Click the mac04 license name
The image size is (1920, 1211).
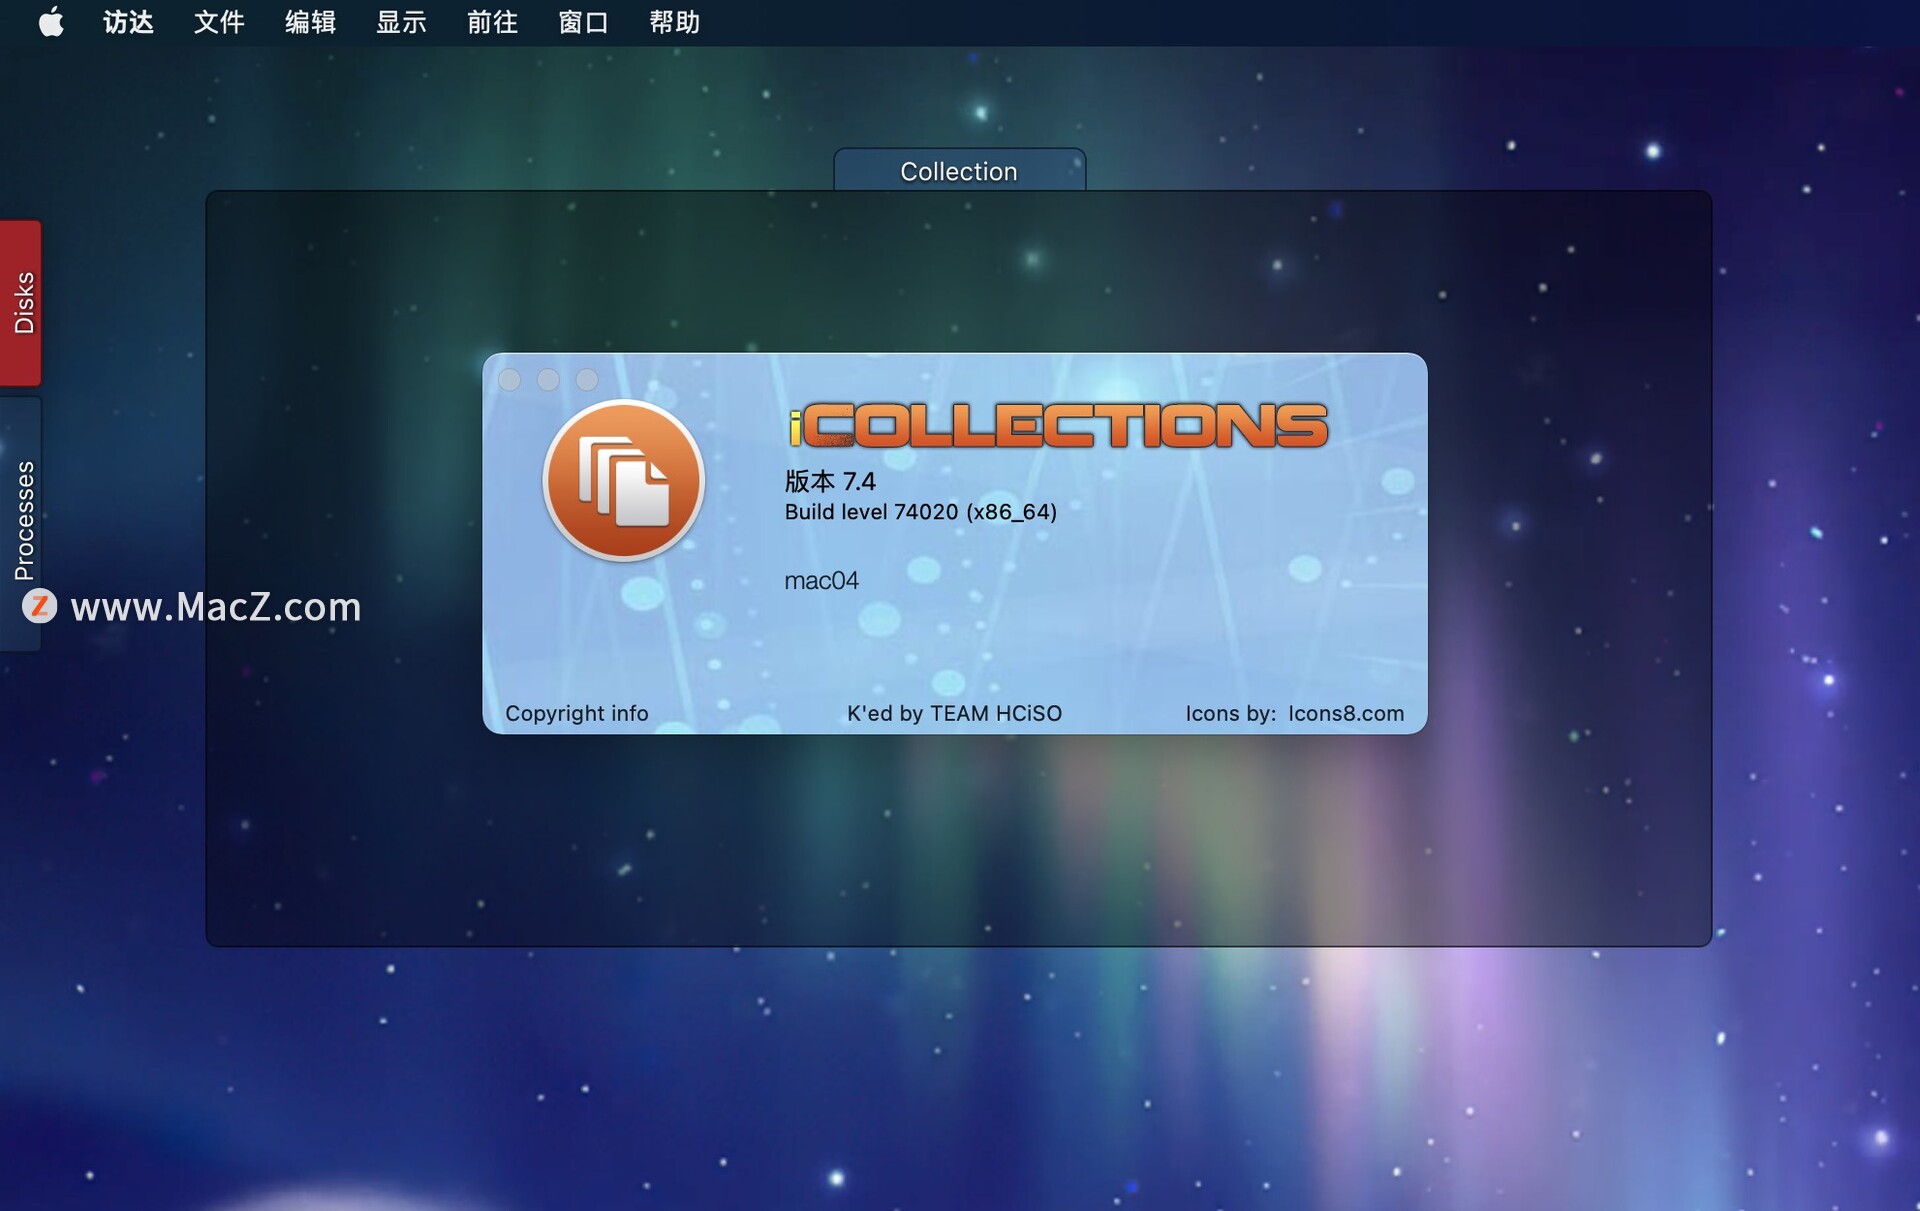click(821, 581)
